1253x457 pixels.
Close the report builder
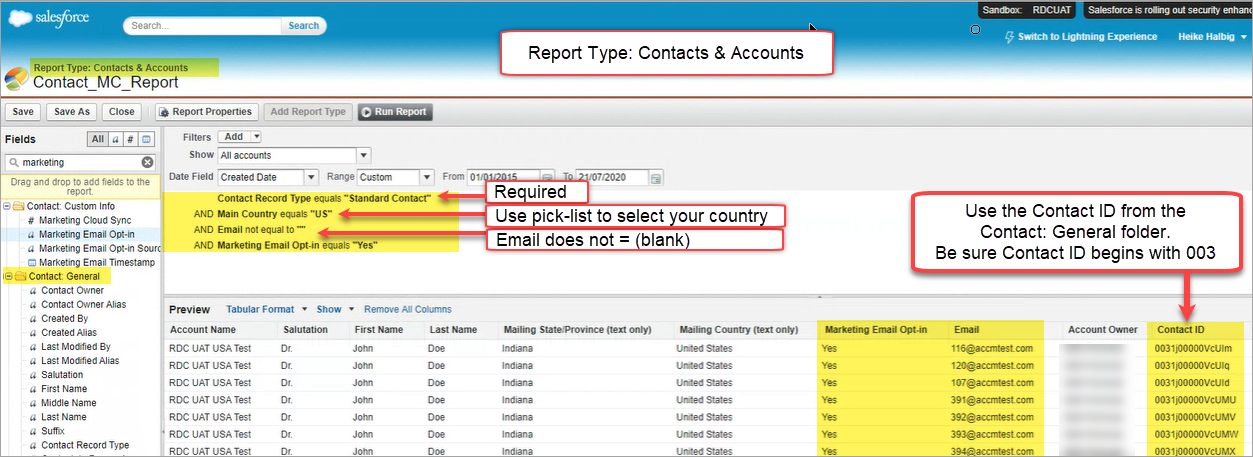(122, 112)
